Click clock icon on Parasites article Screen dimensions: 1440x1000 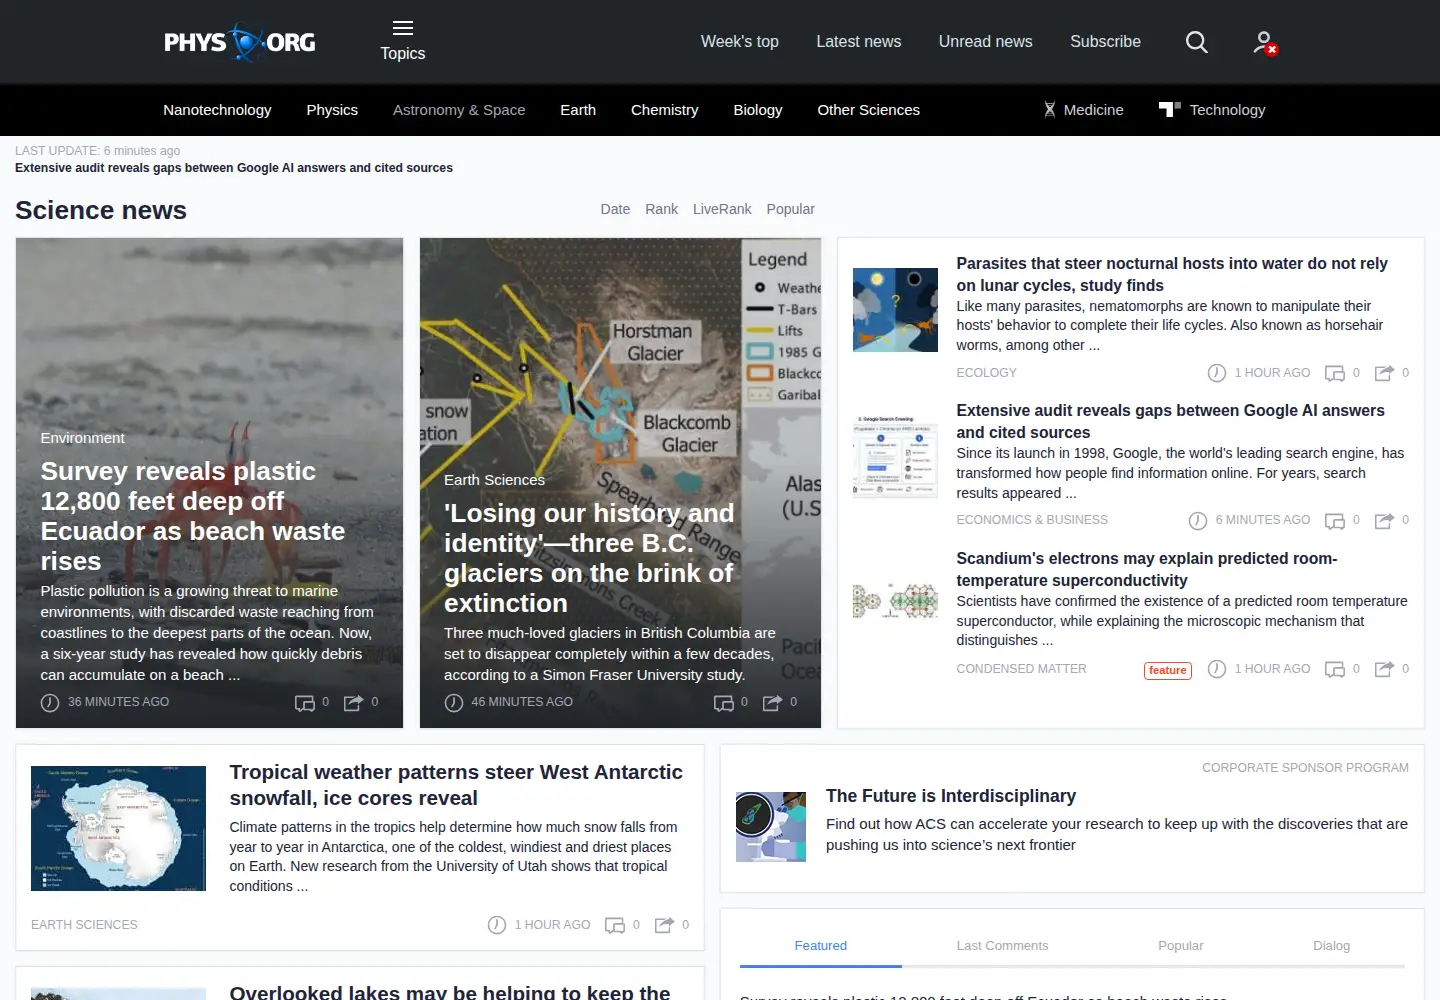tap(1217, 373)
